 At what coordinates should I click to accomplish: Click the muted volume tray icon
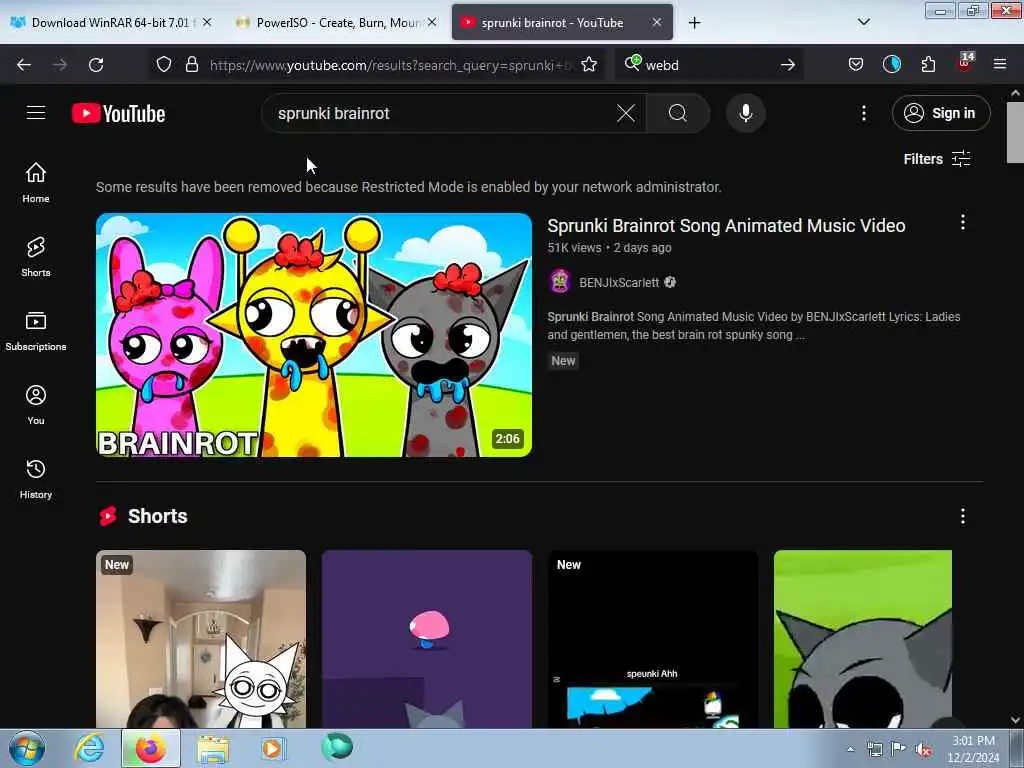pyautogui.click(x=923, y=750)
